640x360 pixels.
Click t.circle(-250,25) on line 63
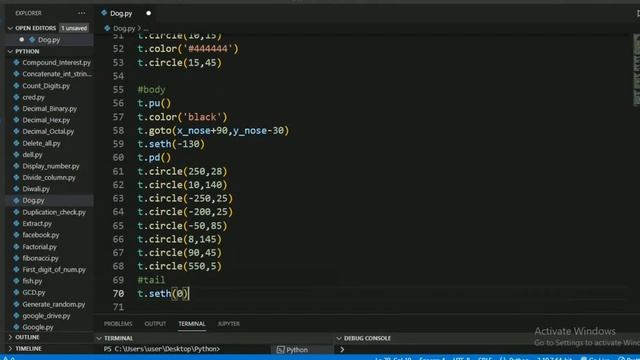coord(185,198)
